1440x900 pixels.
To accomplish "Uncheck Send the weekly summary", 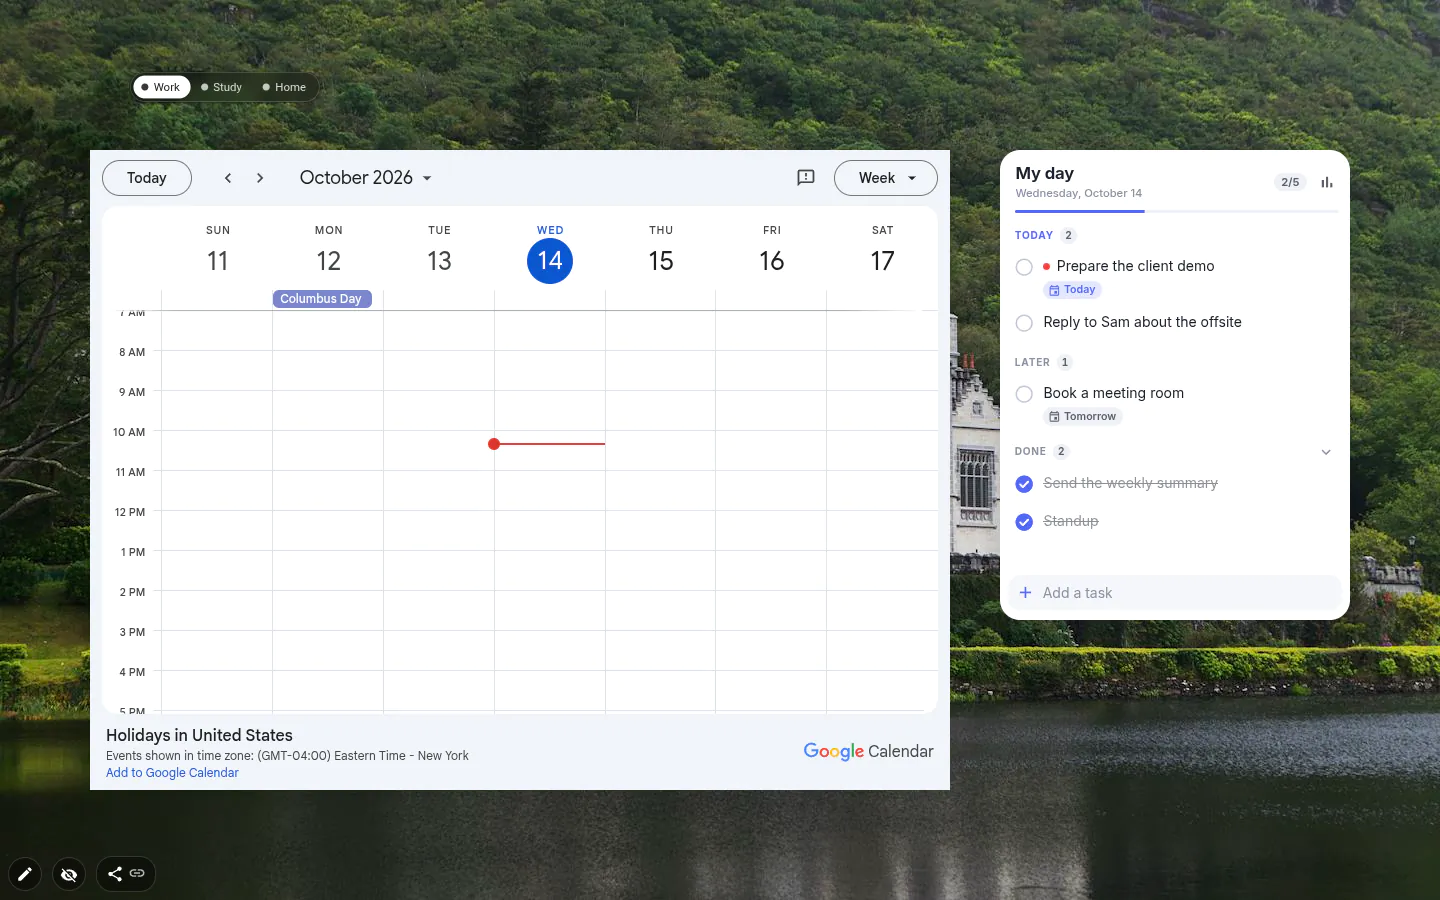I will pos(1024,484).
